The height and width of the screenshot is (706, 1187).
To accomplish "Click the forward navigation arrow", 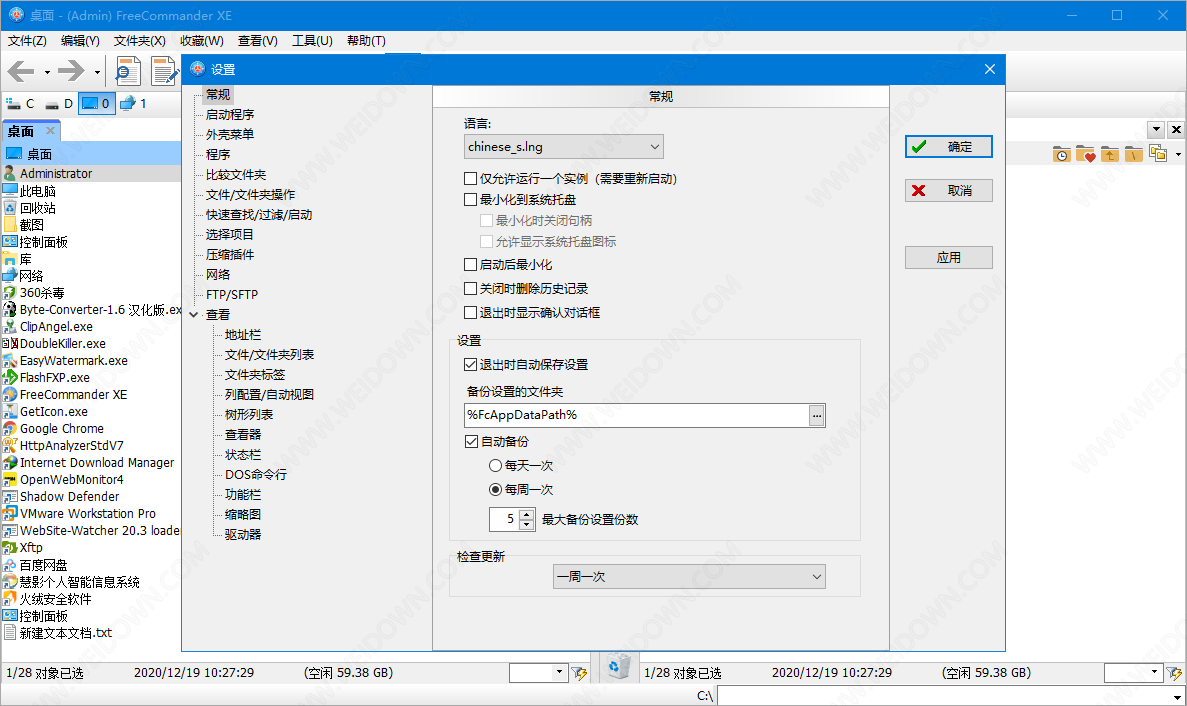I will click(71, 71).
